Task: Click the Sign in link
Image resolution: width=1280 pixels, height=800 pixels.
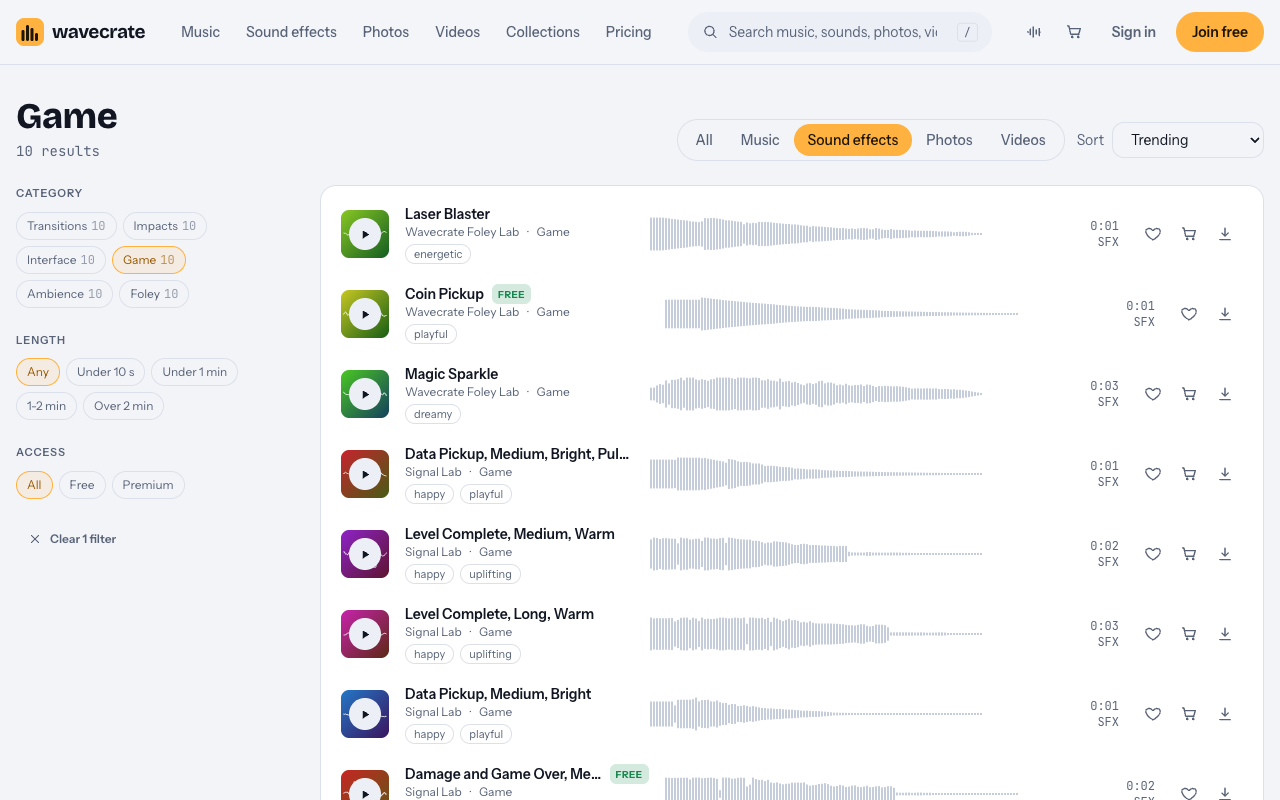Action: [1133, 32]
